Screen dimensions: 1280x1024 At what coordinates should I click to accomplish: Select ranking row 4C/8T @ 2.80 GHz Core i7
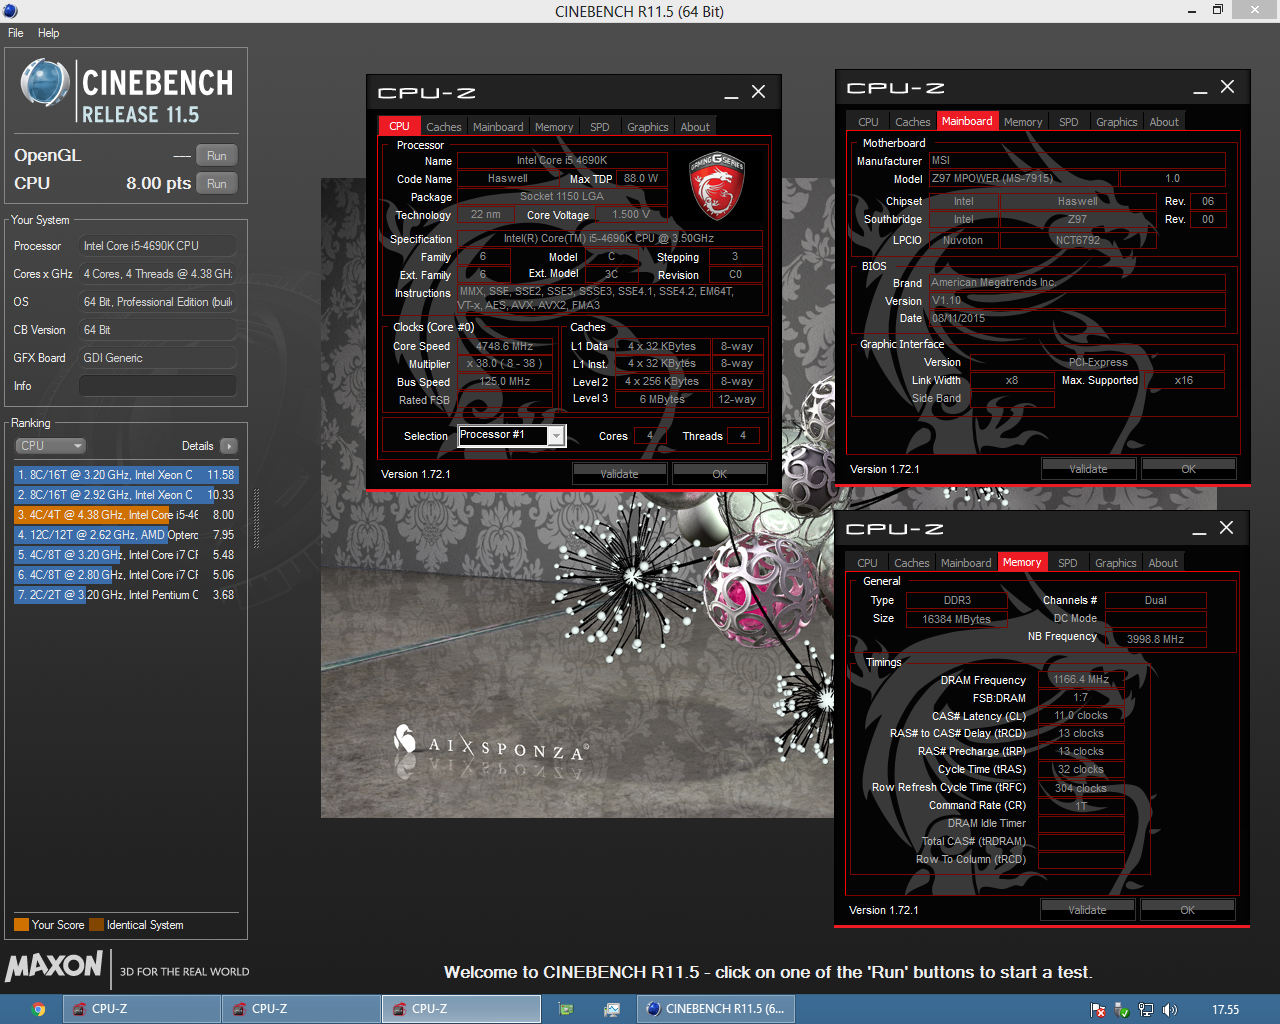126,575
